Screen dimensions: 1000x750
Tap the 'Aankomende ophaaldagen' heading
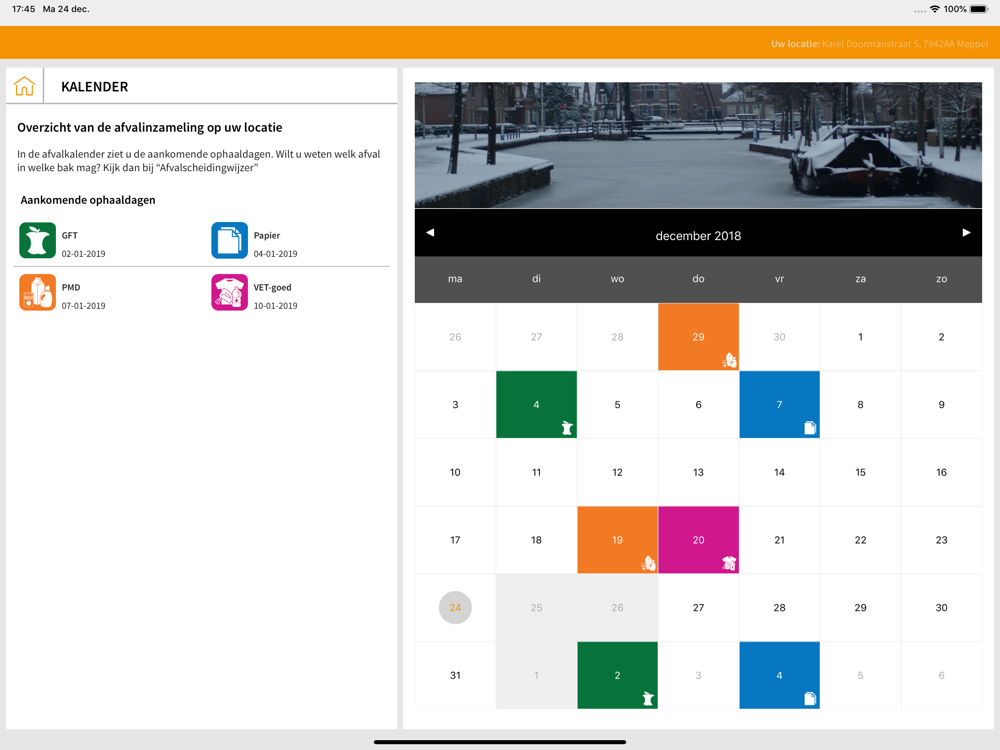tap(88, 200)
